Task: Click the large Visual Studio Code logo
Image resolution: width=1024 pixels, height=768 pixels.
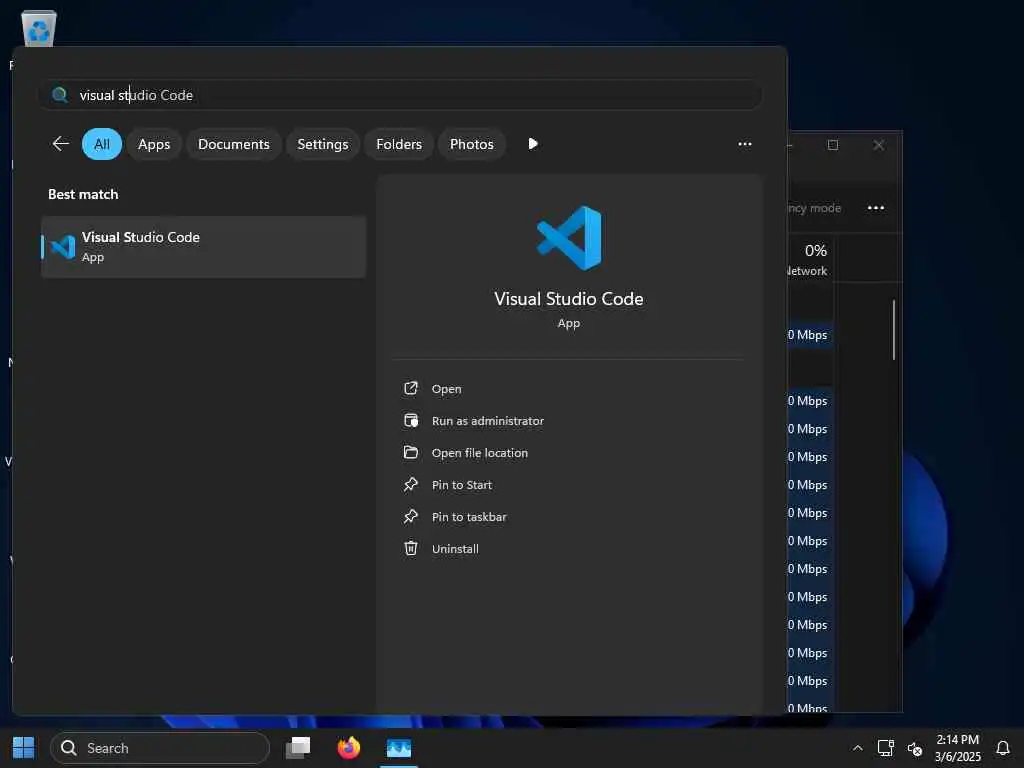Action: 569,238
